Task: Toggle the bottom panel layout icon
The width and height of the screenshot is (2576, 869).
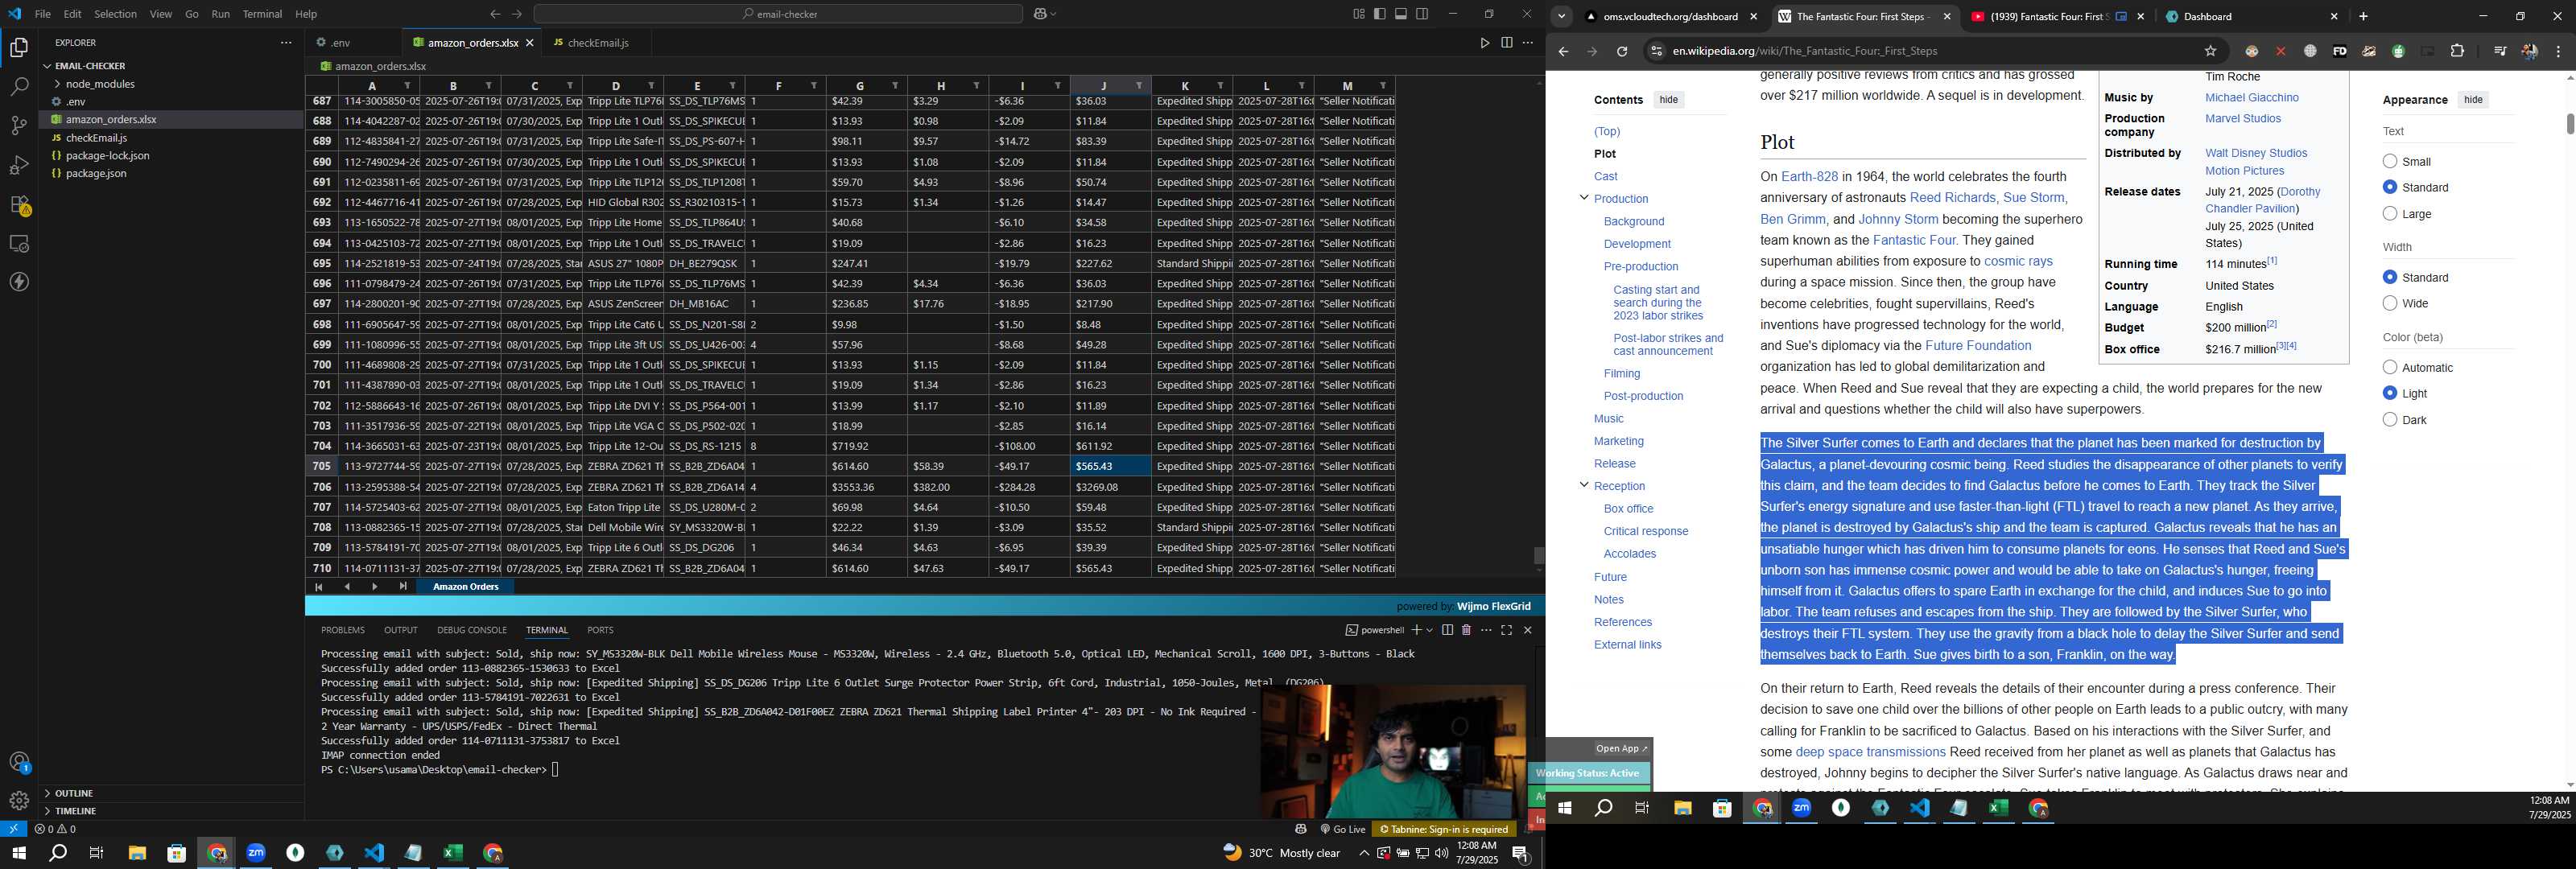Action: coord(1401,14)
